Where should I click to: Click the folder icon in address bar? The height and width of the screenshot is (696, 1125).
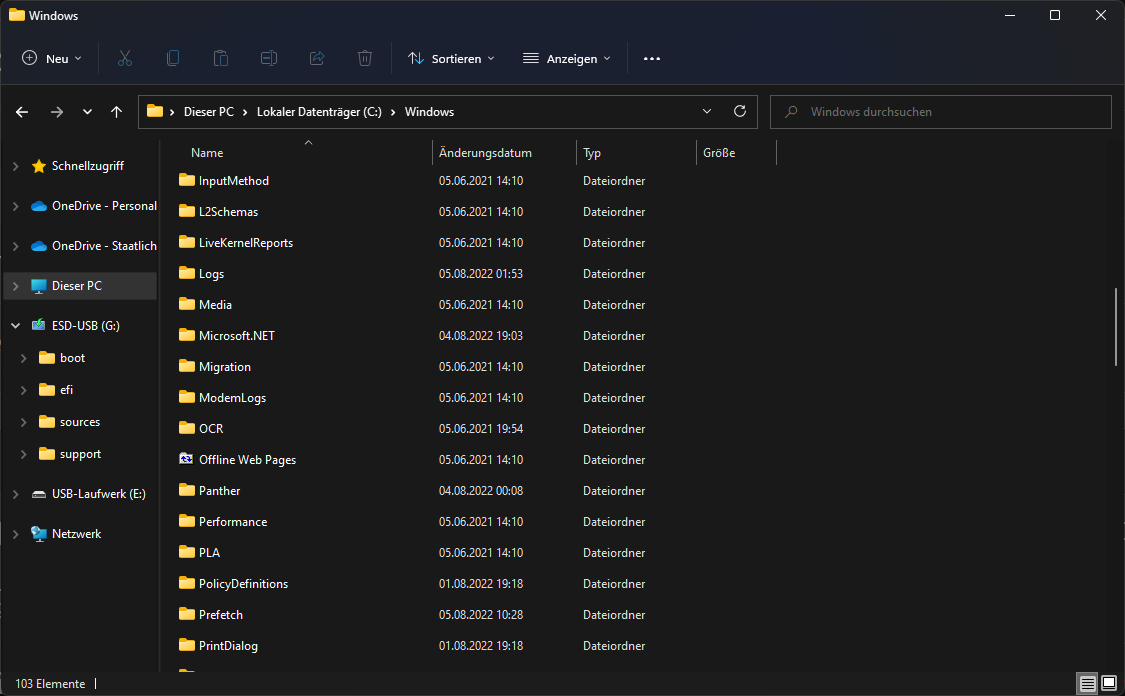point(155,111)
